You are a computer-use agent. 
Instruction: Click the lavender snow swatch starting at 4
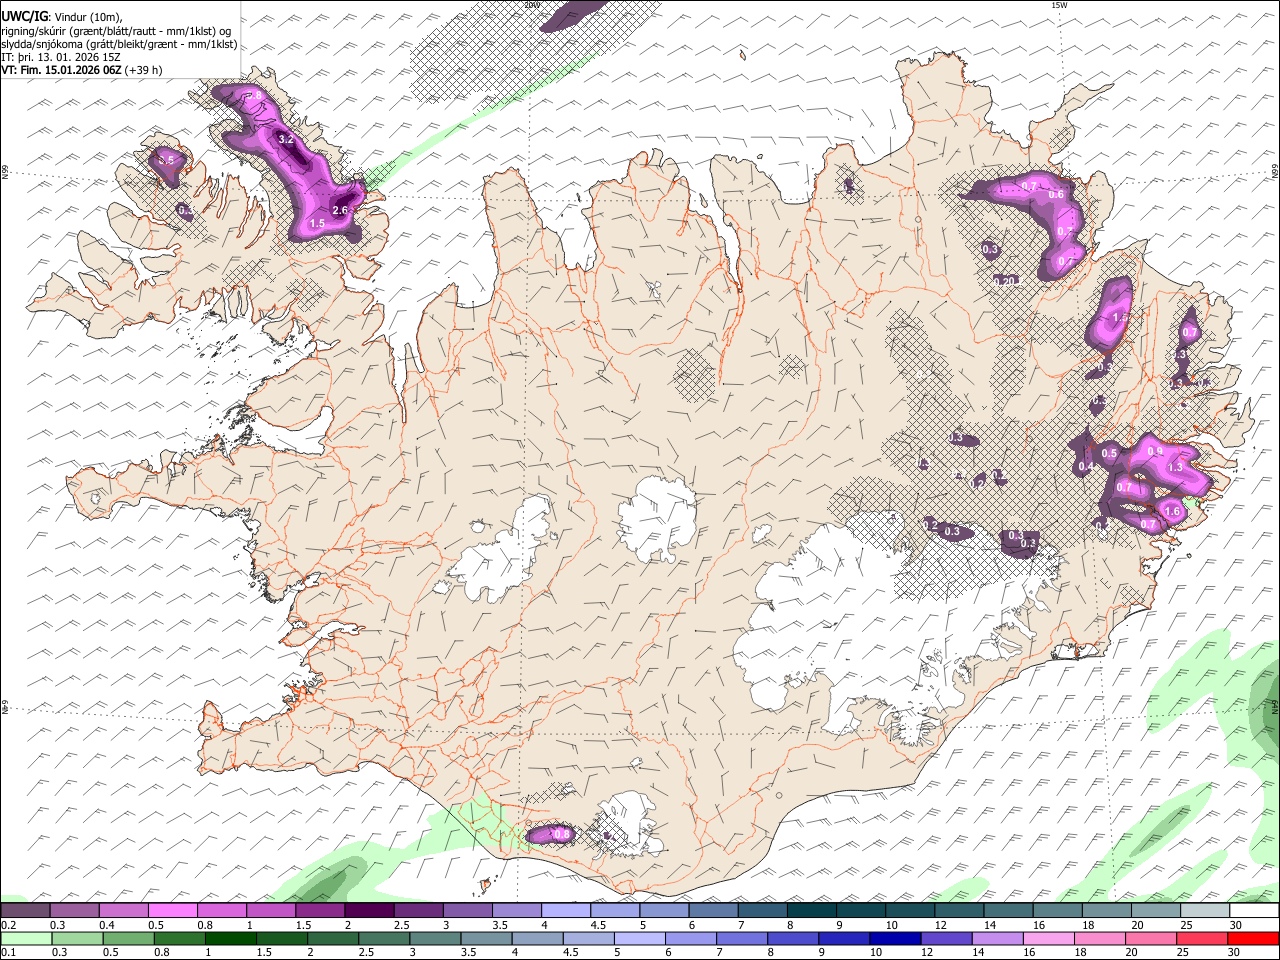tap(566, 910)
